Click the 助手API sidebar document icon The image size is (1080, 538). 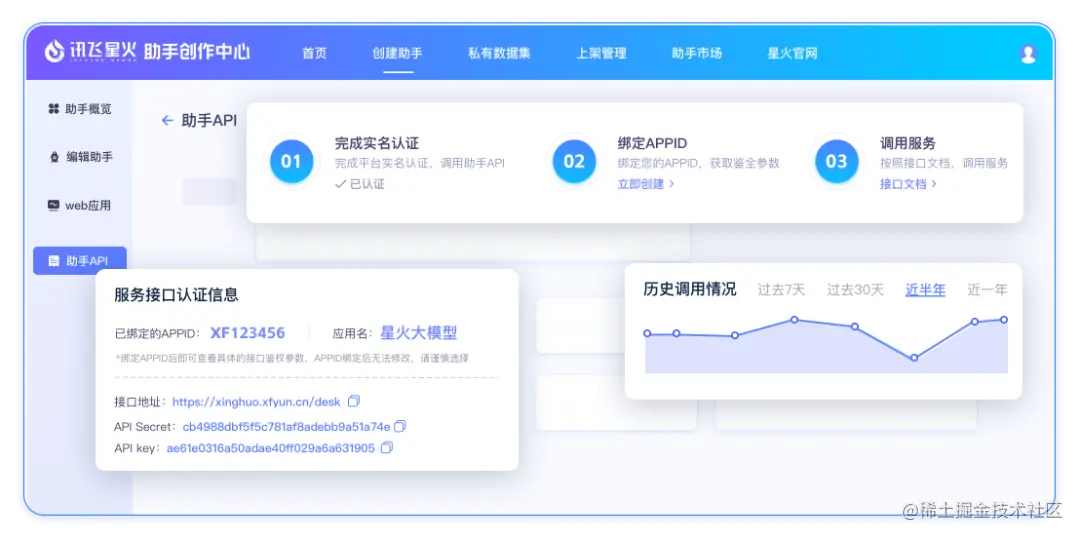pyautogui.click(x=54, y=261)
